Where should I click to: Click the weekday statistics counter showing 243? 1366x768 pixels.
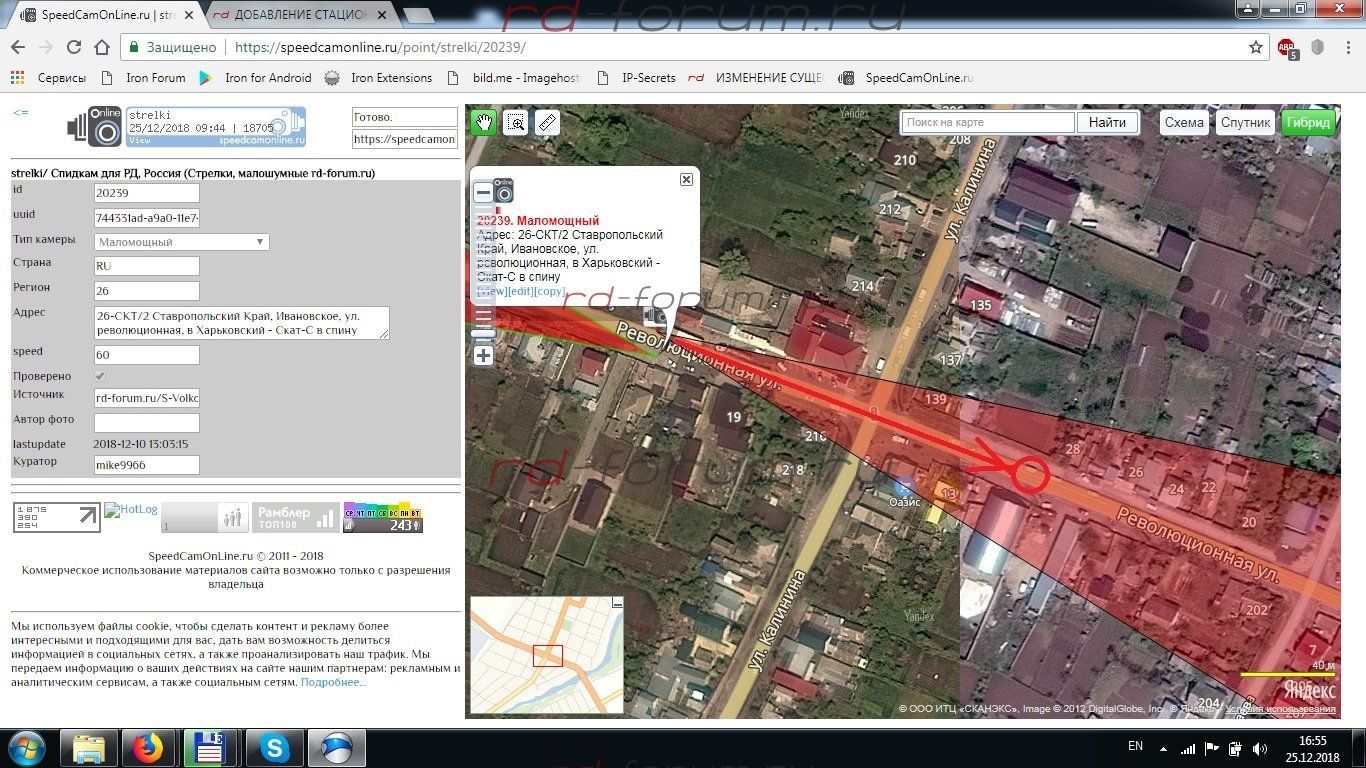pyautogui.click(x=383, y=517)
